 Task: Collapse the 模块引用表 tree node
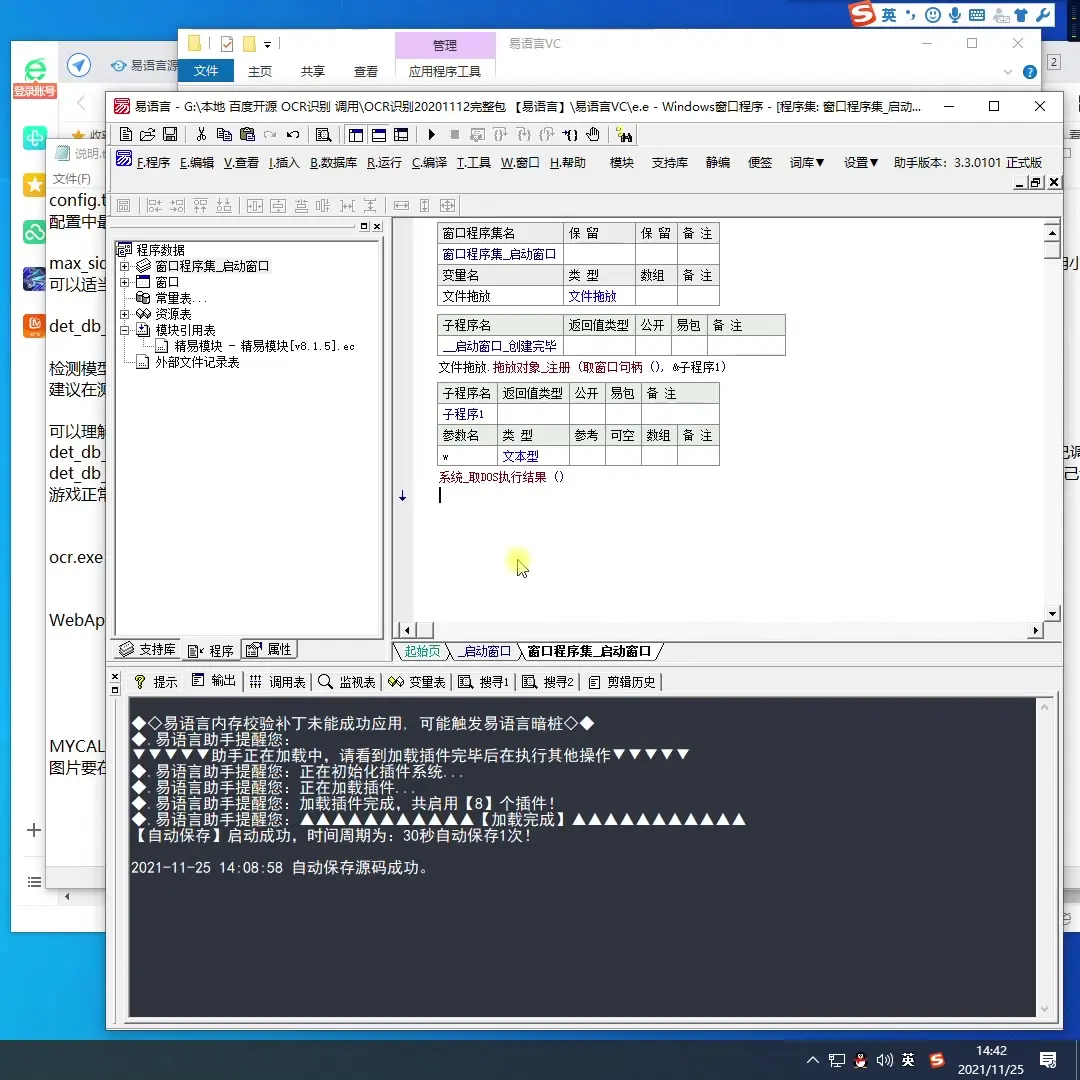[125, 330]
